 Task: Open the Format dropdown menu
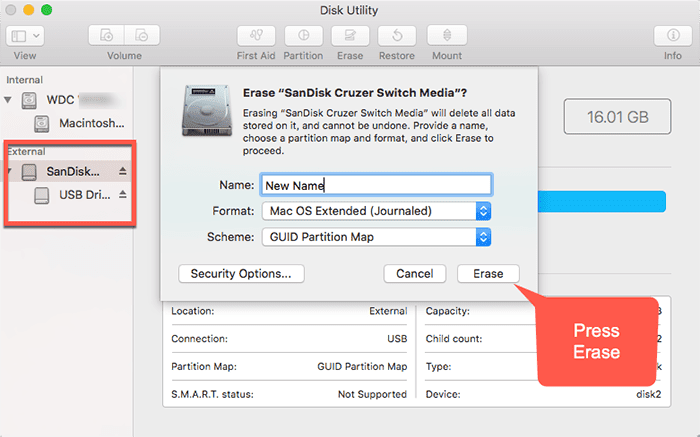tap(376, 211)
